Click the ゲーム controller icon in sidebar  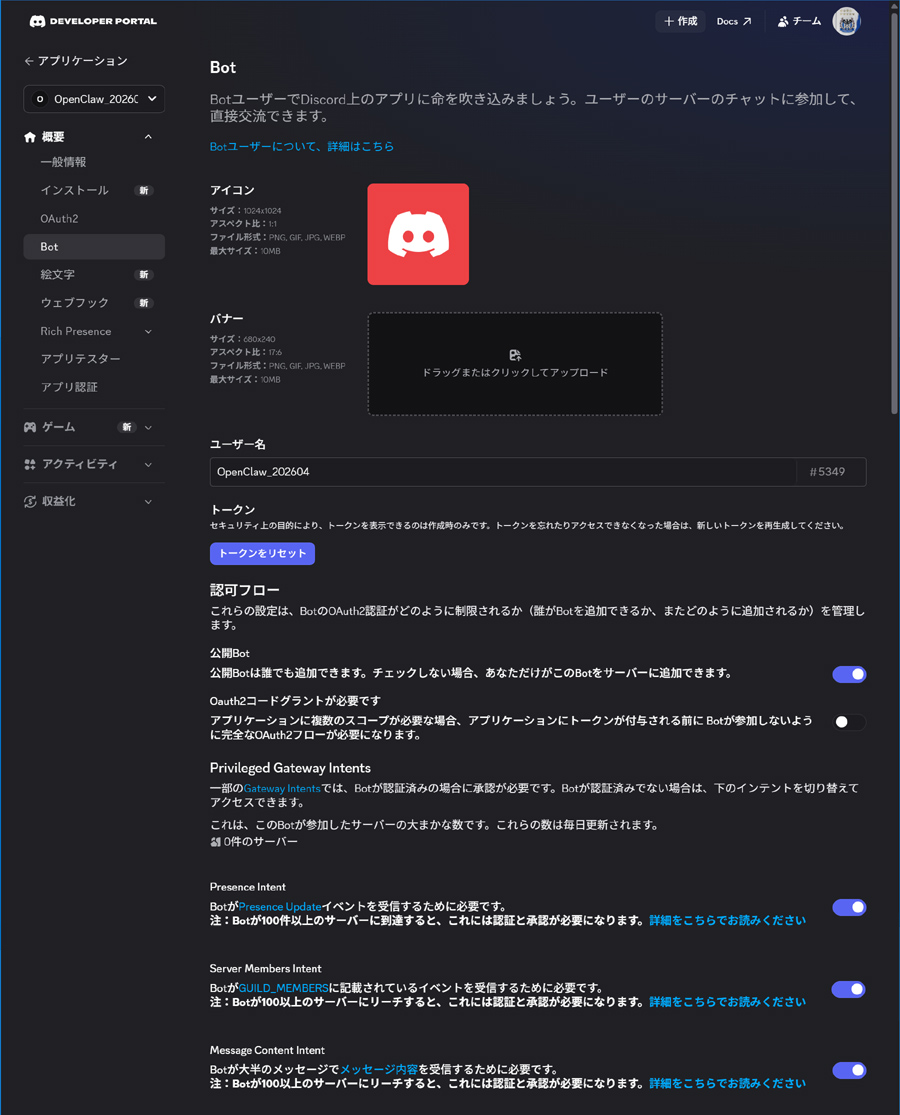[x=29, y=426]
